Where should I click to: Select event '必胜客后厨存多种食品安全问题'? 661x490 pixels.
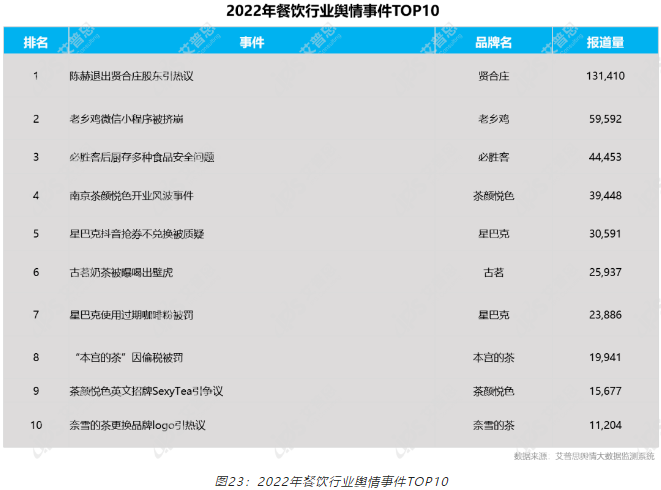(x=142, y=157)
